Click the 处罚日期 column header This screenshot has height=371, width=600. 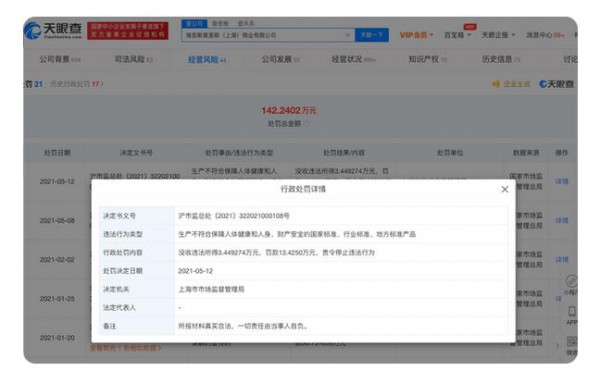click(57, 153)
